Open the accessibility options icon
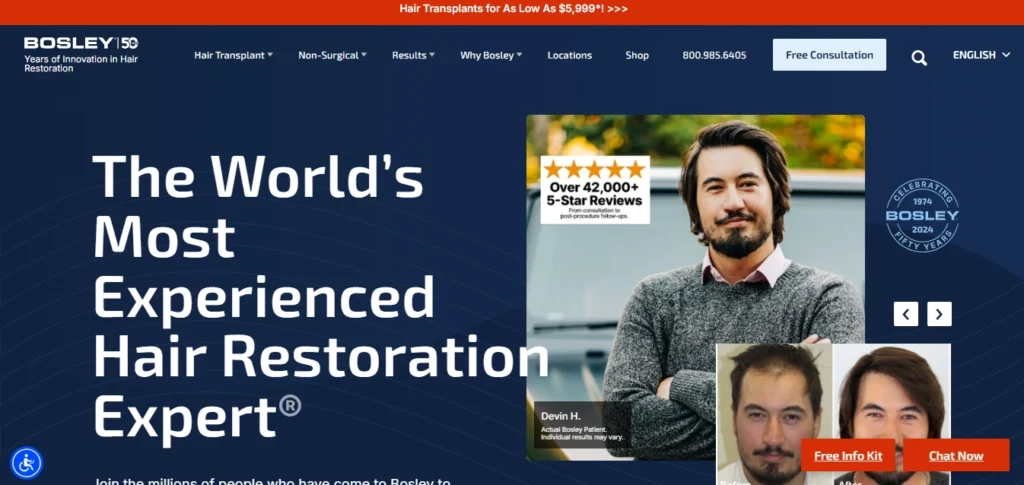 pyautogui.click(x=26, y=462)
